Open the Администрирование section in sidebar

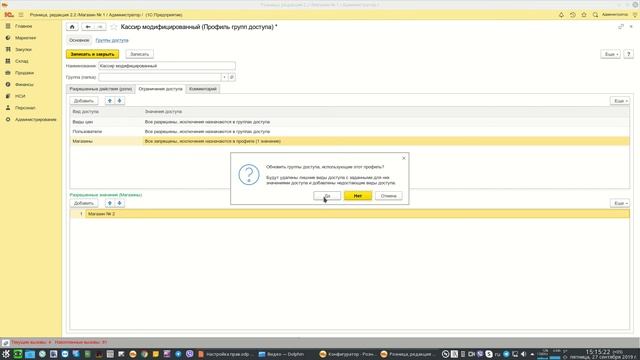(36, 120)
